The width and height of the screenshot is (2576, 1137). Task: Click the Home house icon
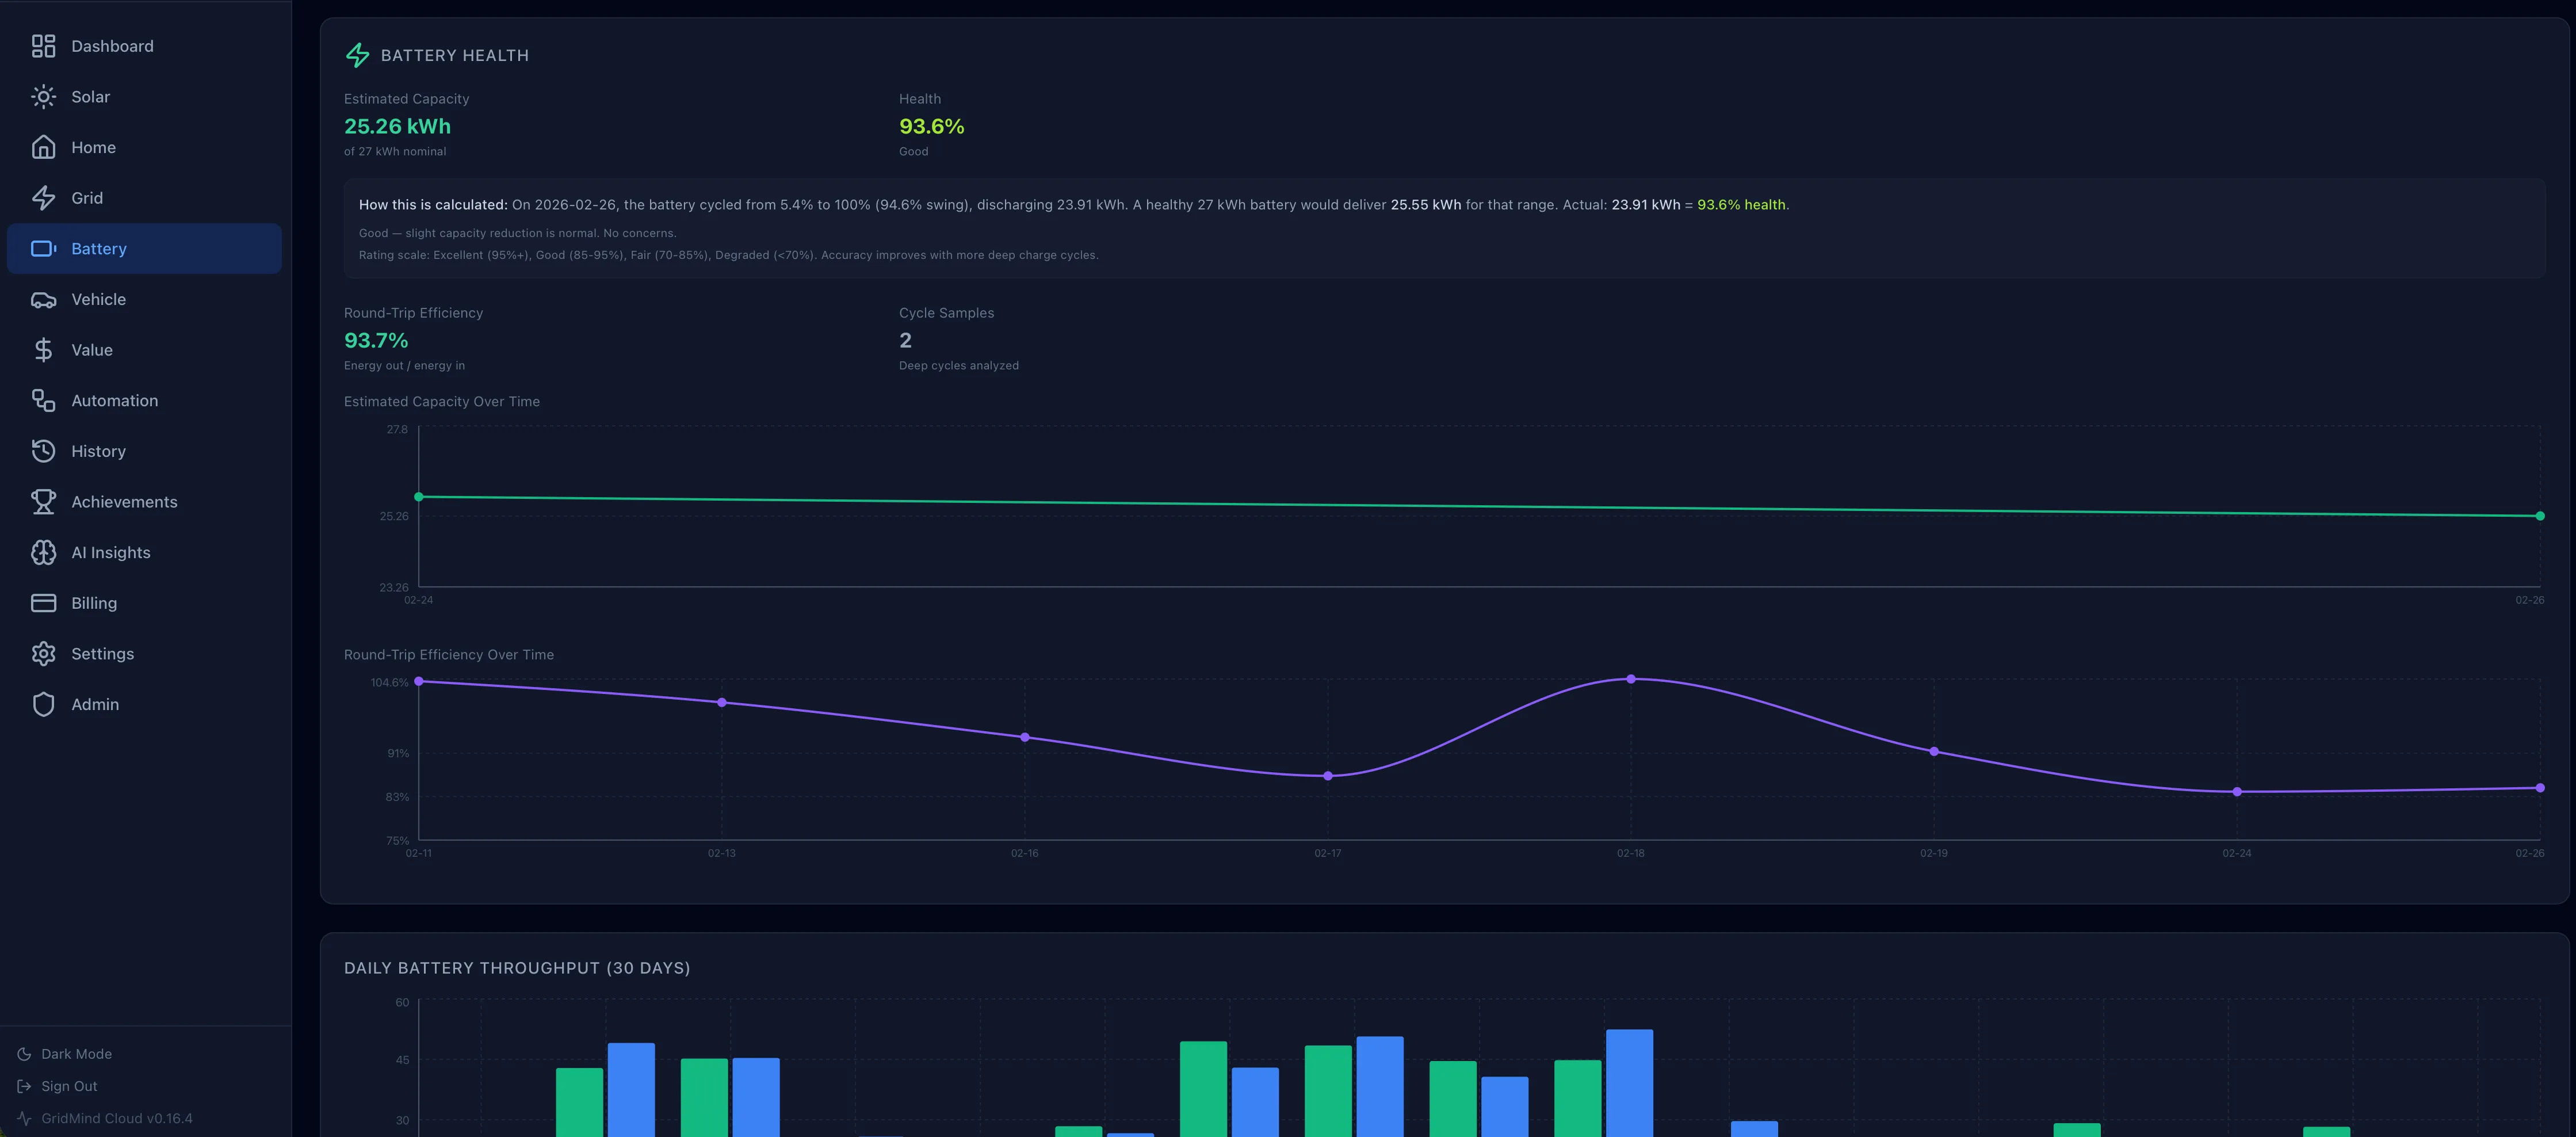[x=43, y=147]
